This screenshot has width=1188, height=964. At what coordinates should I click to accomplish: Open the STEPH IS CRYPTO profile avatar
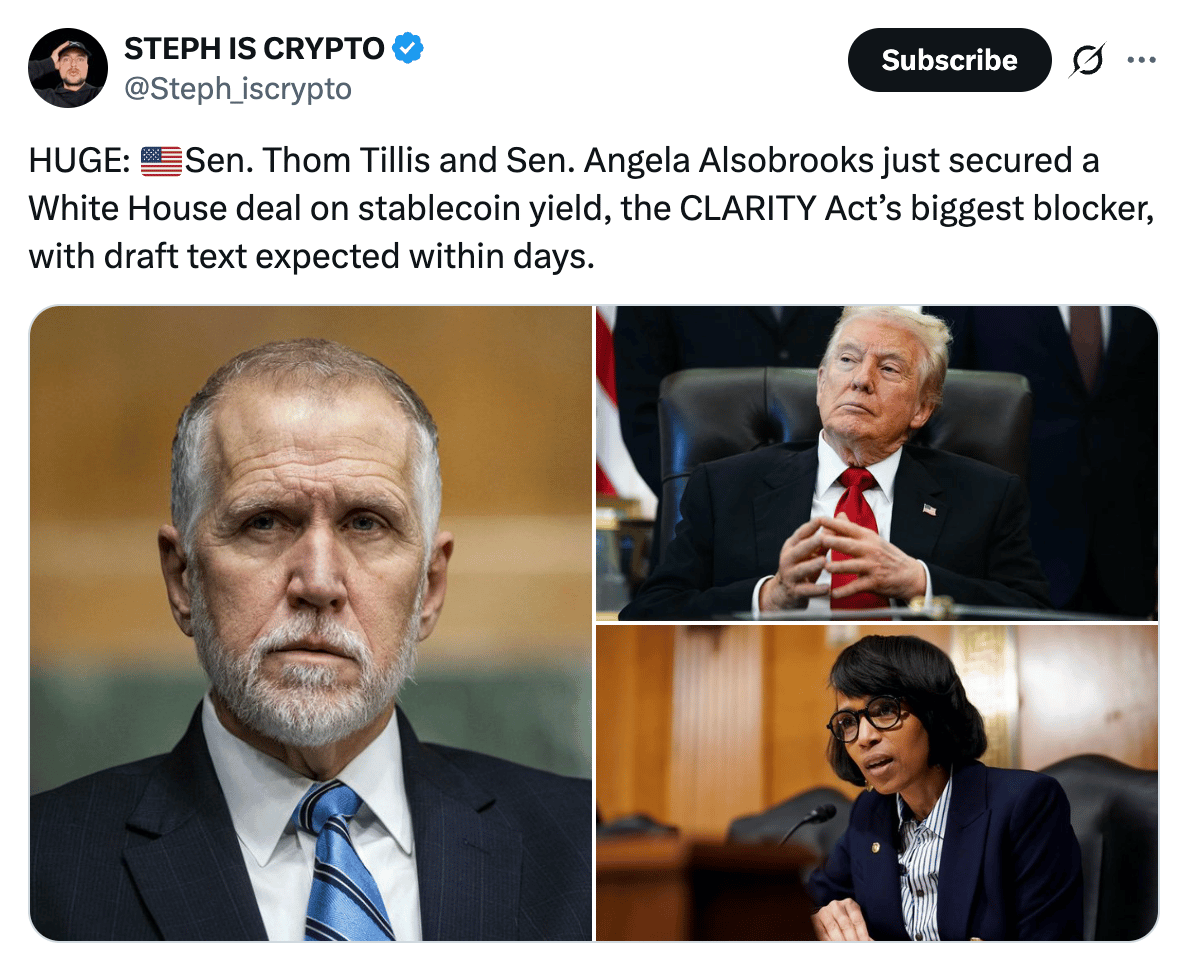[x=67, y=68]
